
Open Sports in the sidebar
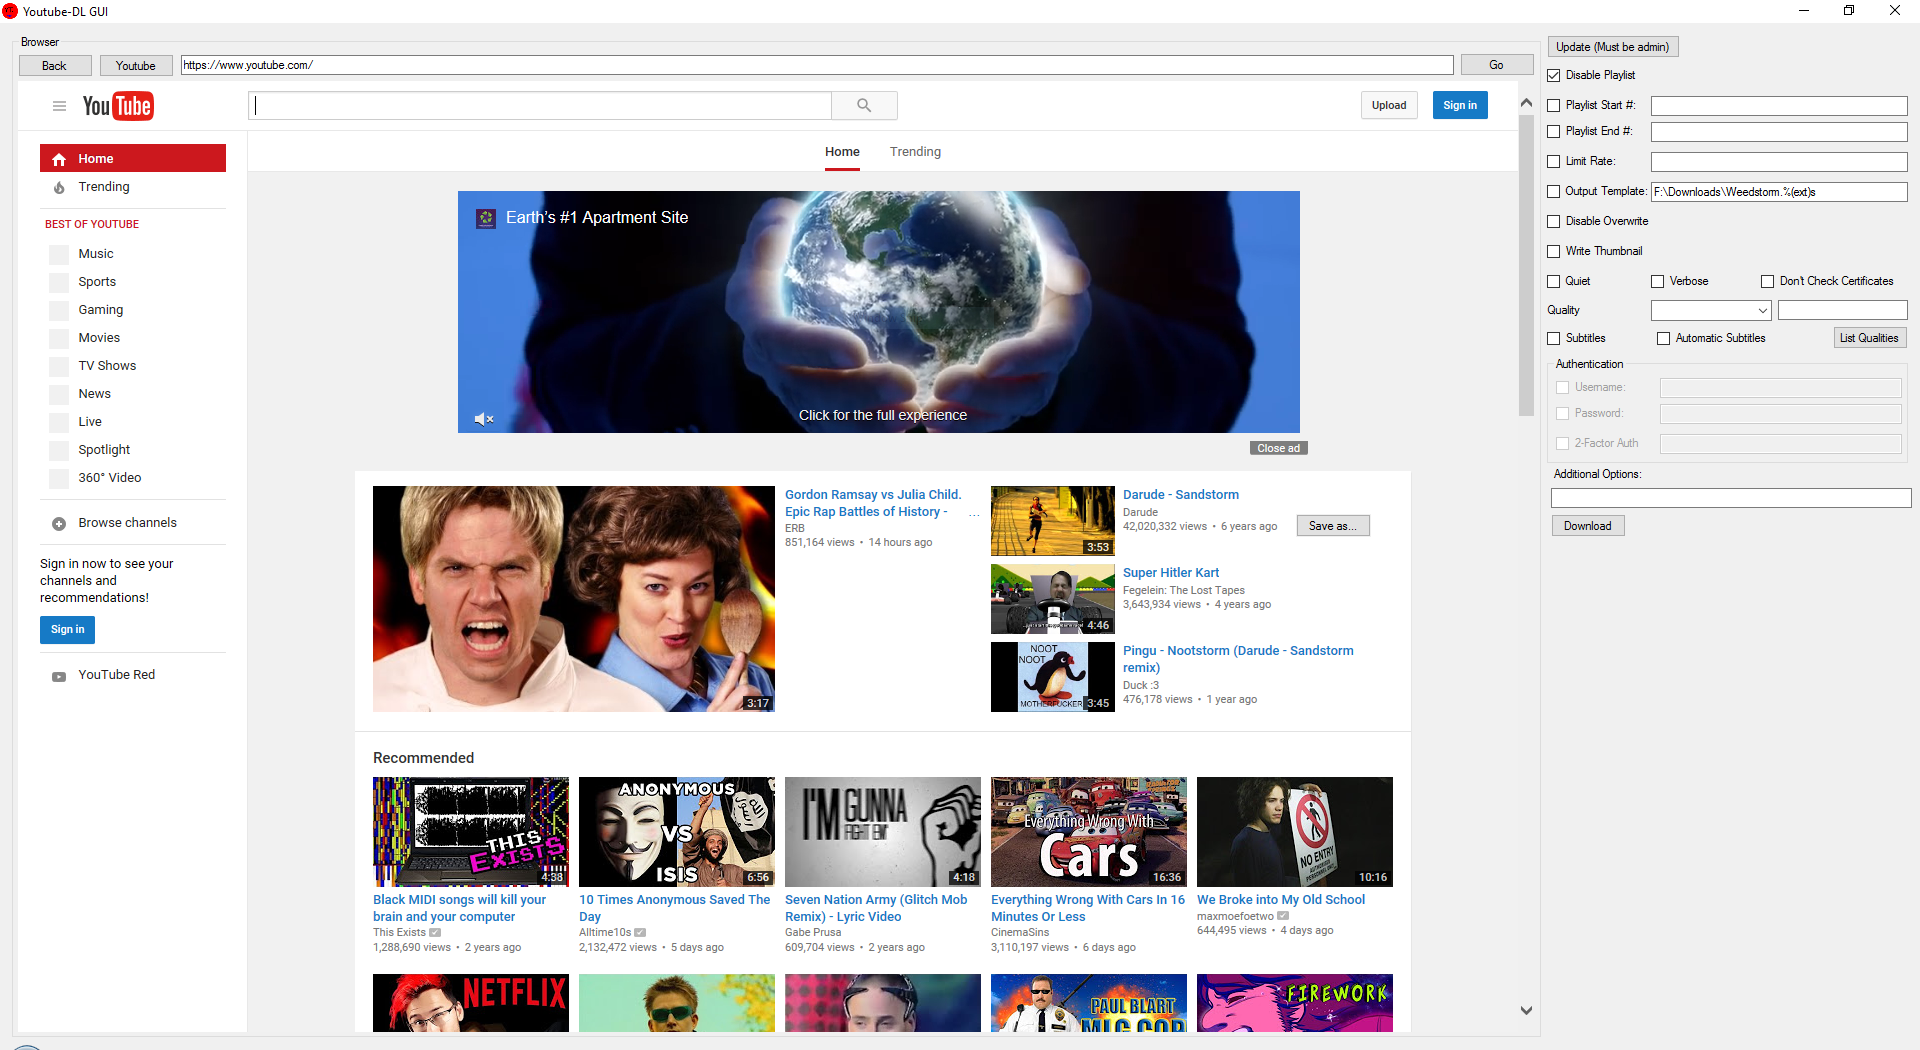tap(97, 282)
